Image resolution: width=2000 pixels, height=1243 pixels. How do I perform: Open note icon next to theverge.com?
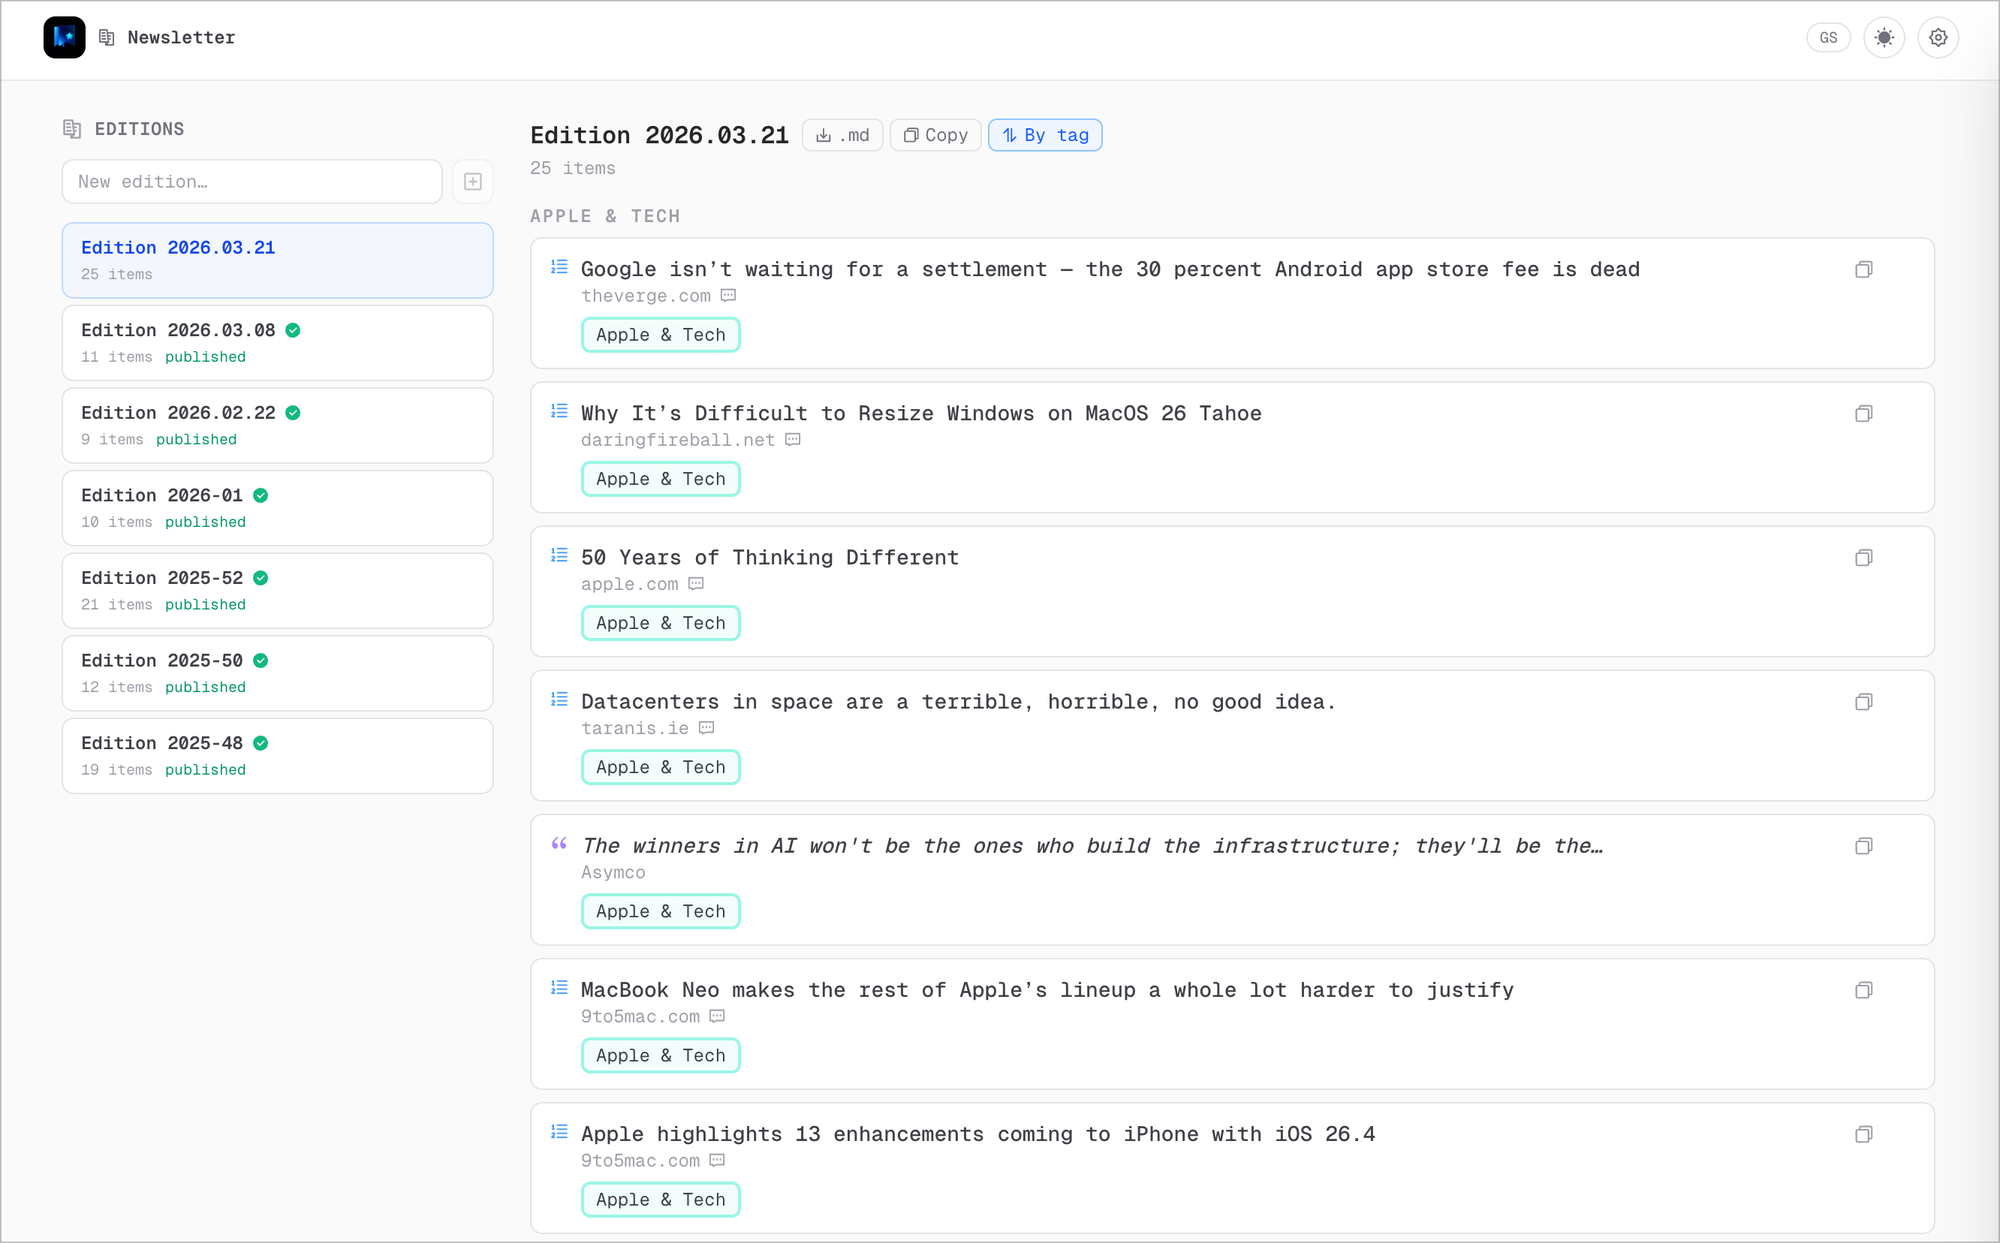click(x=729, y=295)
